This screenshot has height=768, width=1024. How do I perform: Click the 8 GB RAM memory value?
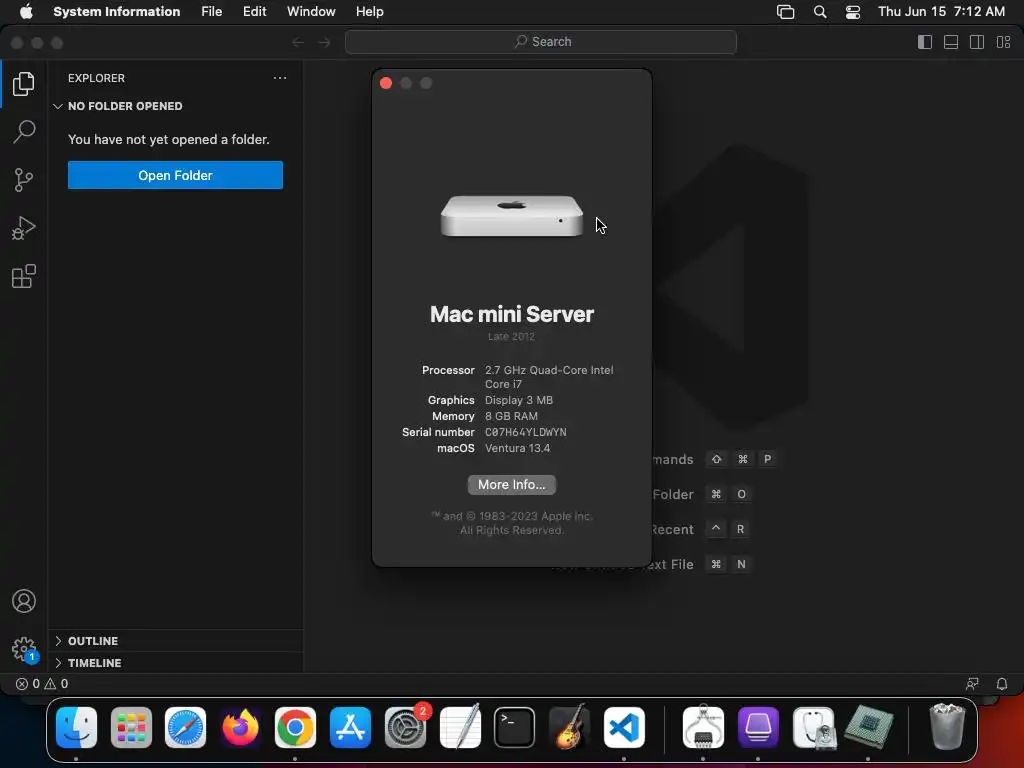click(511, 416)
